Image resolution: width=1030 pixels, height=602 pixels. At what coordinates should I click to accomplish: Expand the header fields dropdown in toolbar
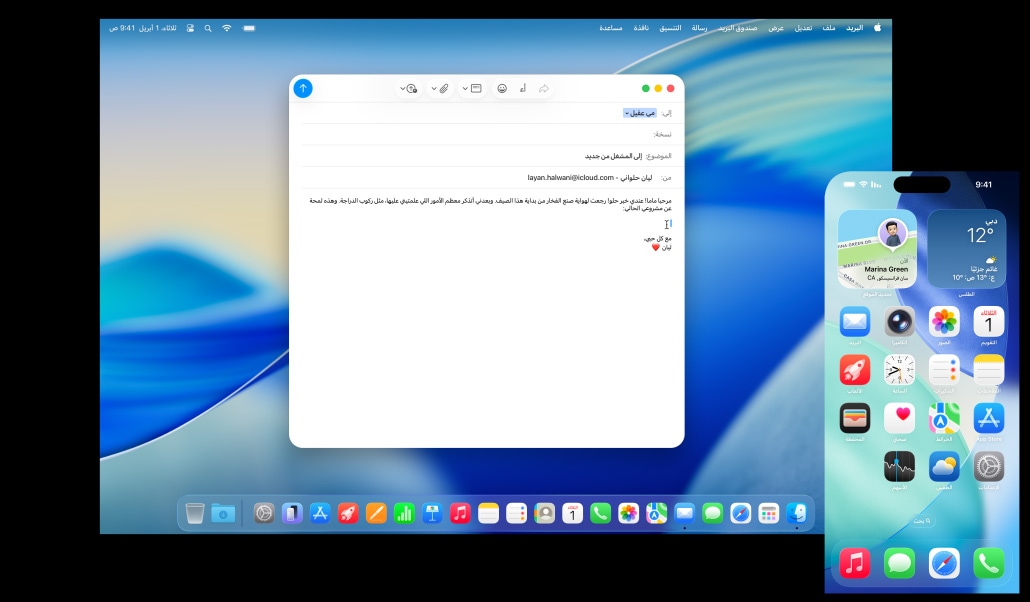[x=464, y=88]
